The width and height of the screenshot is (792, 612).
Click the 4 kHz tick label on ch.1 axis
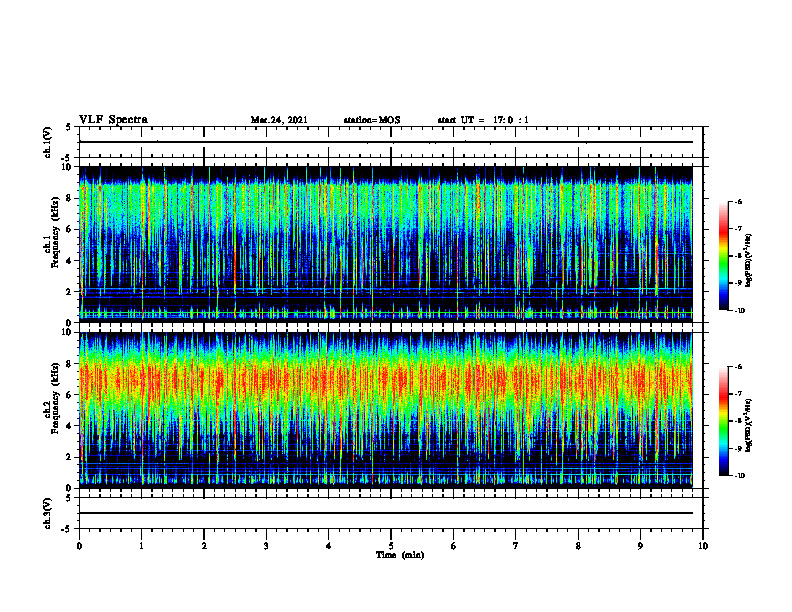point(69,261)
